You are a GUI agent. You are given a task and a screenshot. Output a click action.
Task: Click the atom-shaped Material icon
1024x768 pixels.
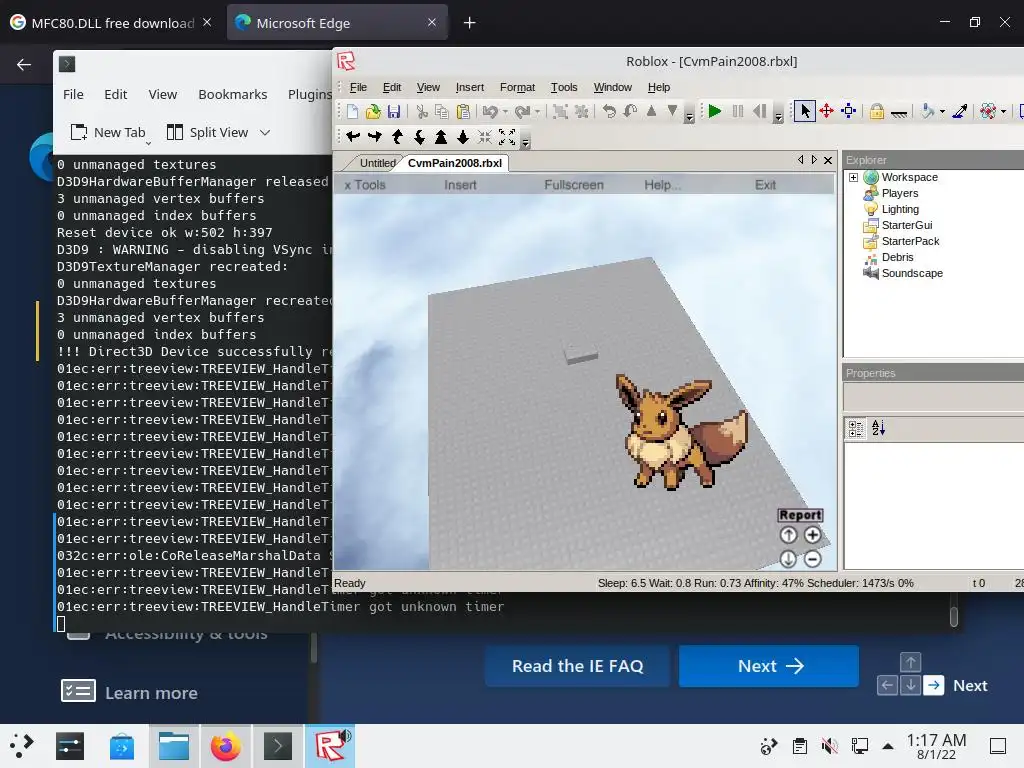(988, 112)
